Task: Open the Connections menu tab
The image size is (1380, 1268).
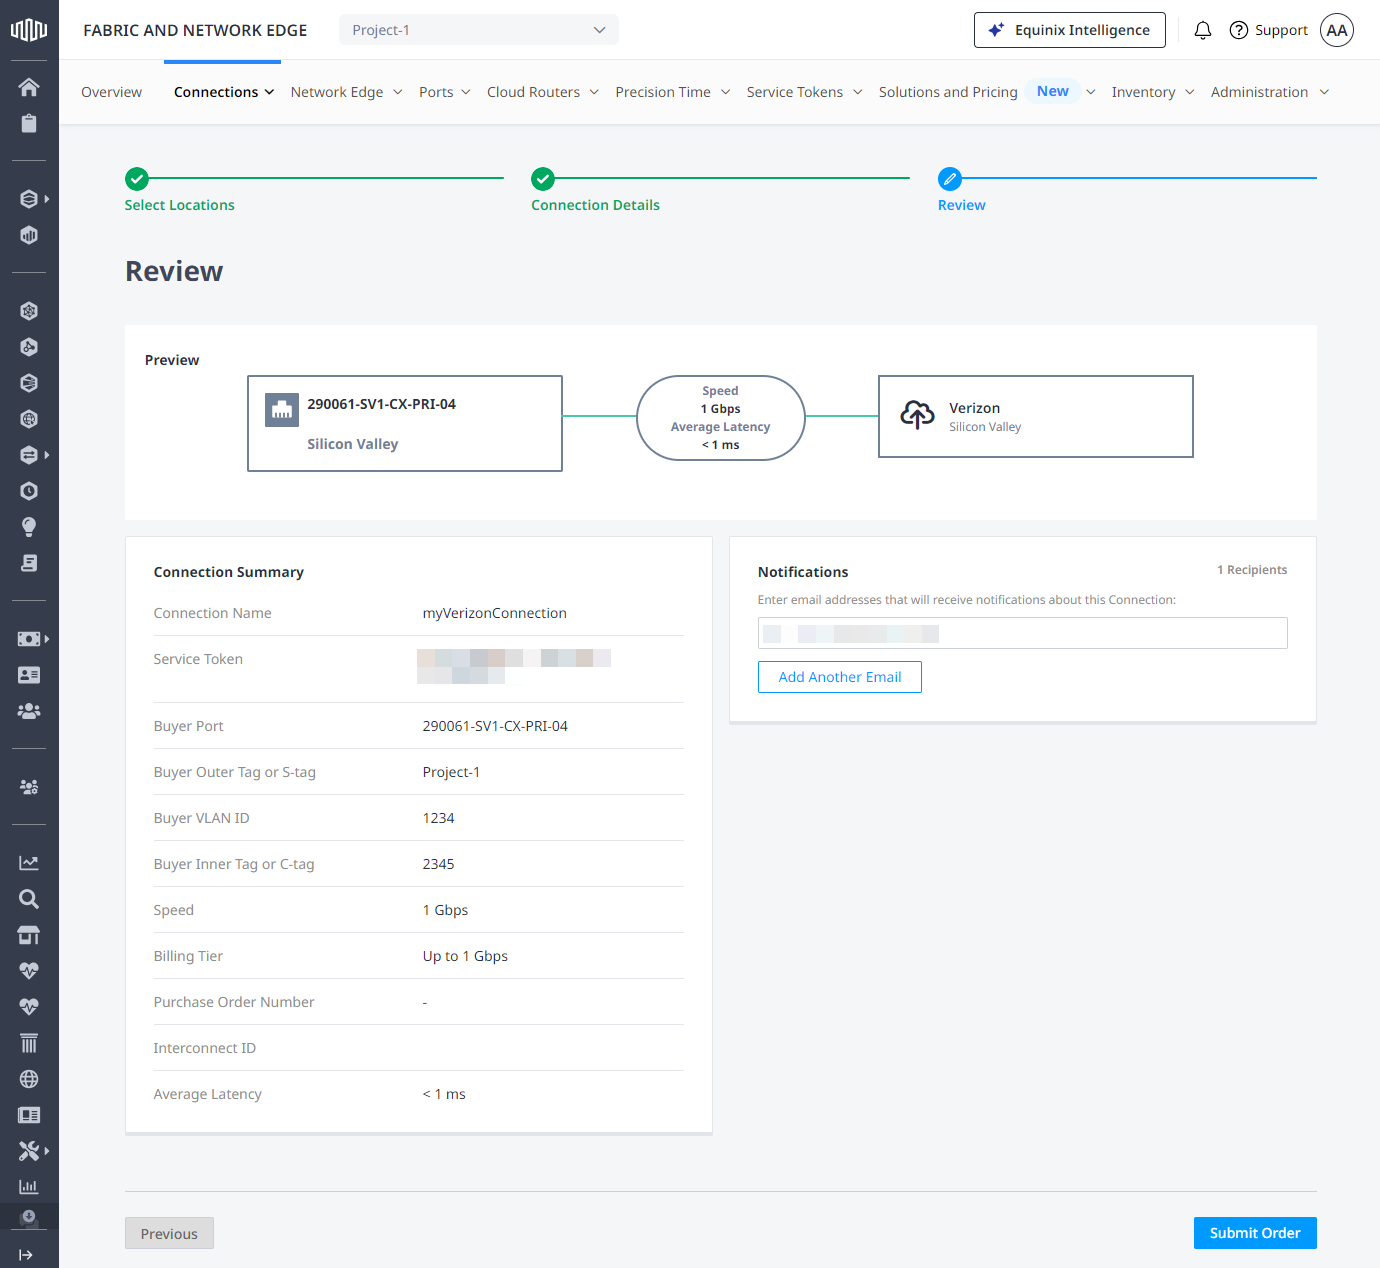Action: (223, 92)
